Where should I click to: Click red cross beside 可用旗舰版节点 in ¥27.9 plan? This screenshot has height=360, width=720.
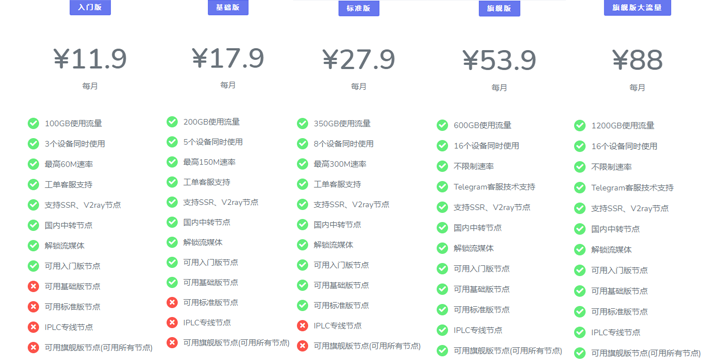(x=303, y=346)
